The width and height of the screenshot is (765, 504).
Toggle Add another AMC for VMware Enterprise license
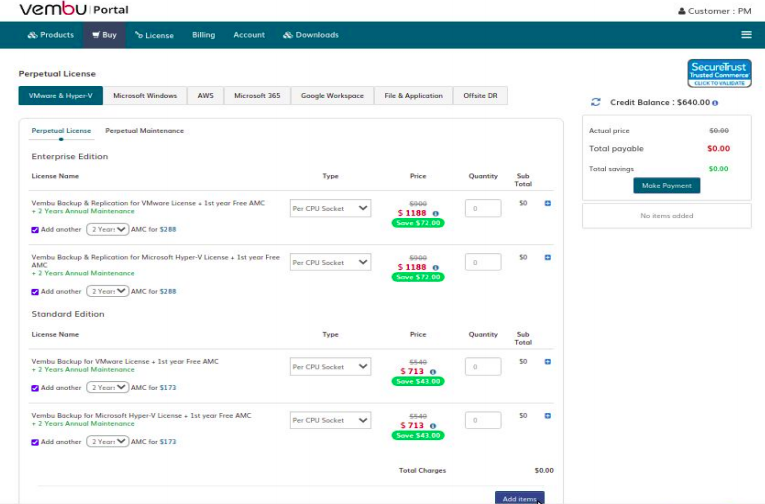click(x=35, y=230)
